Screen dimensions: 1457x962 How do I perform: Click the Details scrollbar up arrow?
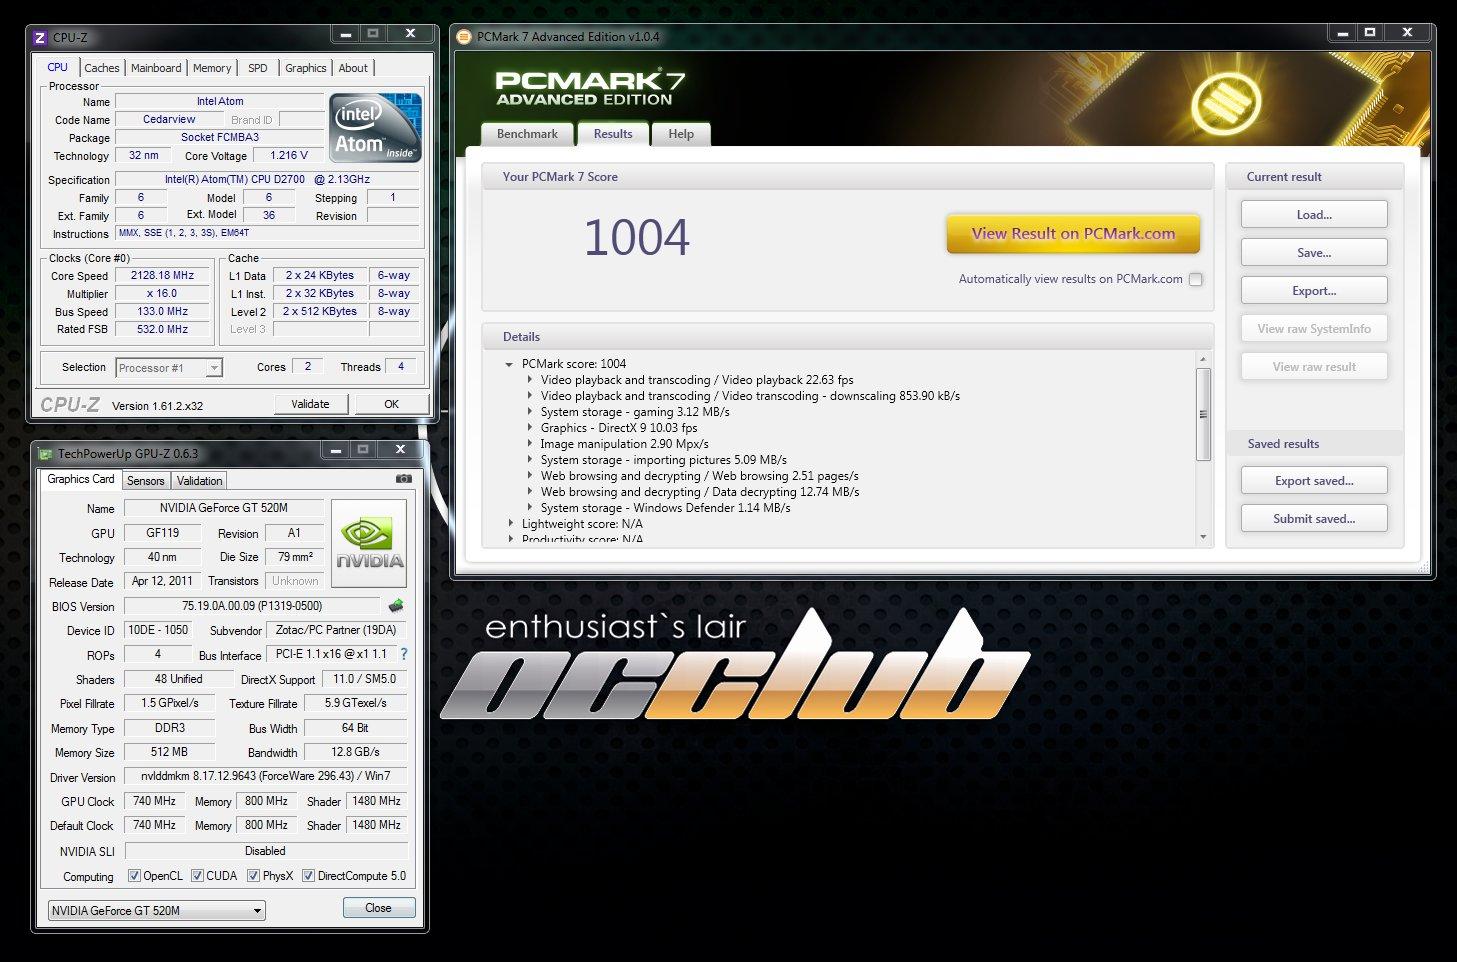tap(1203, 359)
